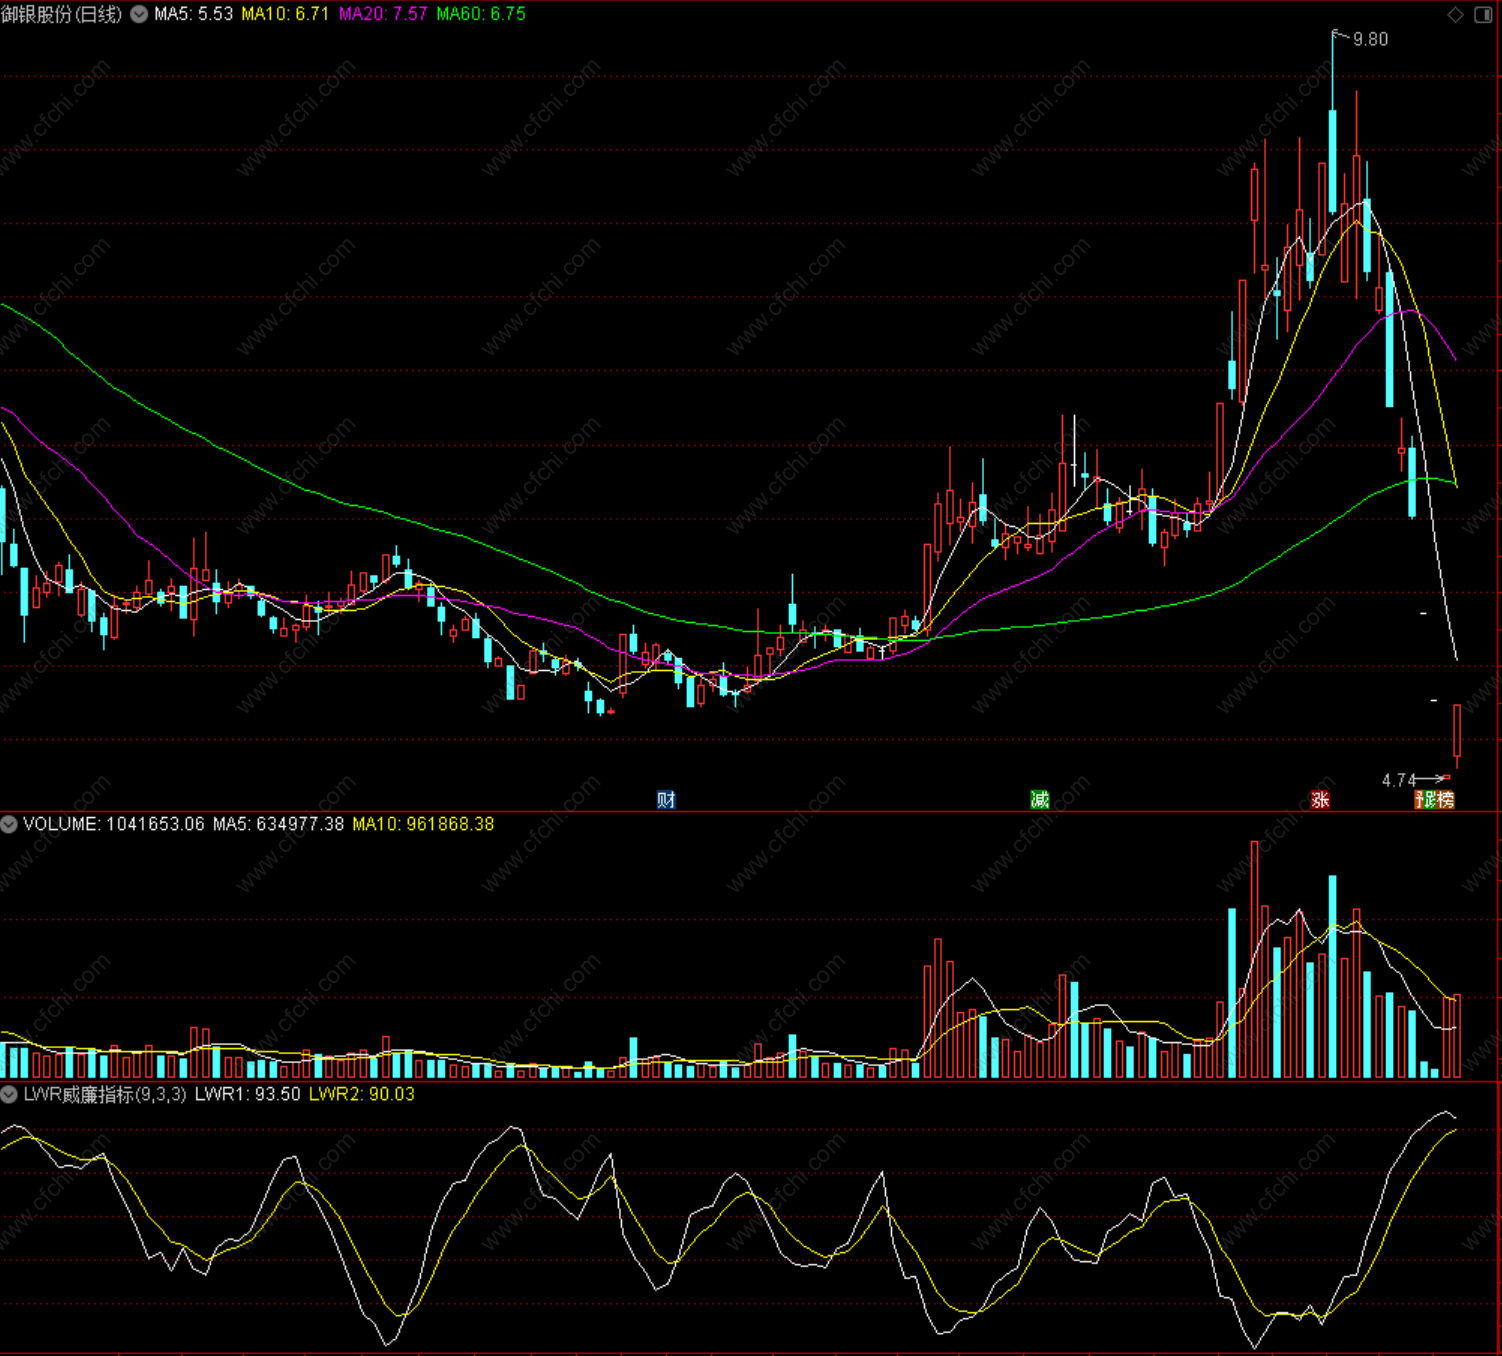Open the main chart indicator dropdown arrow

pyautogui.click(x=139, y=14)
